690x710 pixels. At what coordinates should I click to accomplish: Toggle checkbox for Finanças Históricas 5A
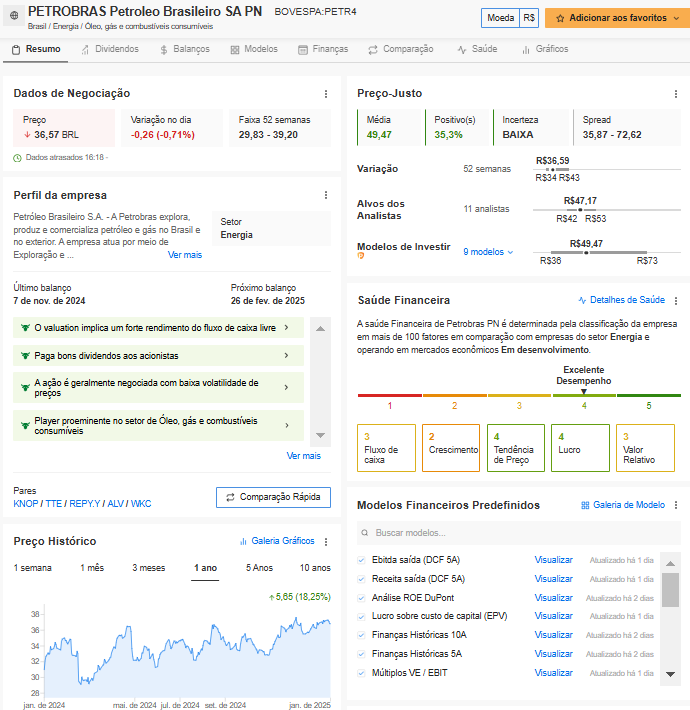361,654
